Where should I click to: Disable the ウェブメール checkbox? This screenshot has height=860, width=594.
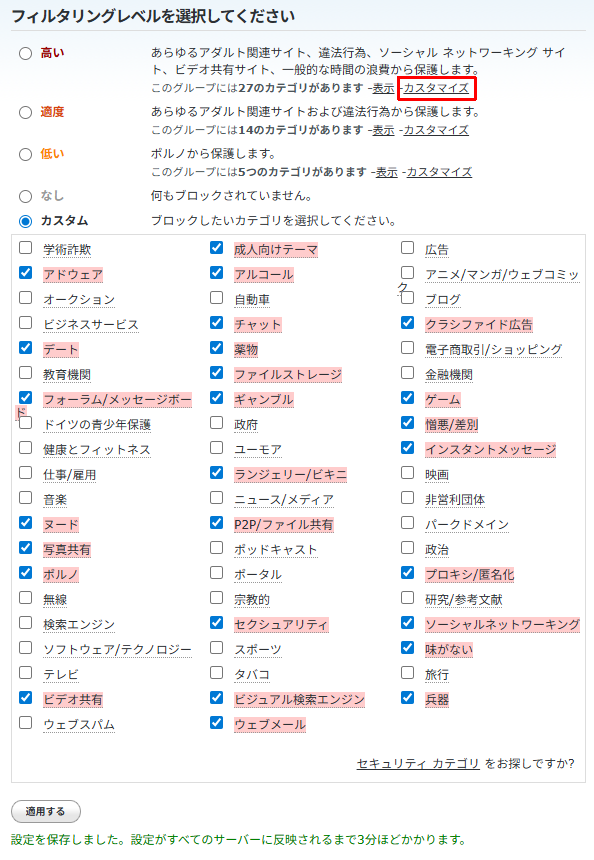[216, 722]
